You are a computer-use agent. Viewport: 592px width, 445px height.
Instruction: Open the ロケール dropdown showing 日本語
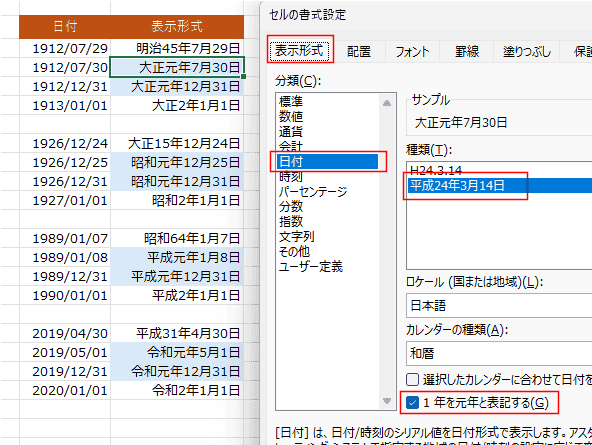tap(499, 305)
